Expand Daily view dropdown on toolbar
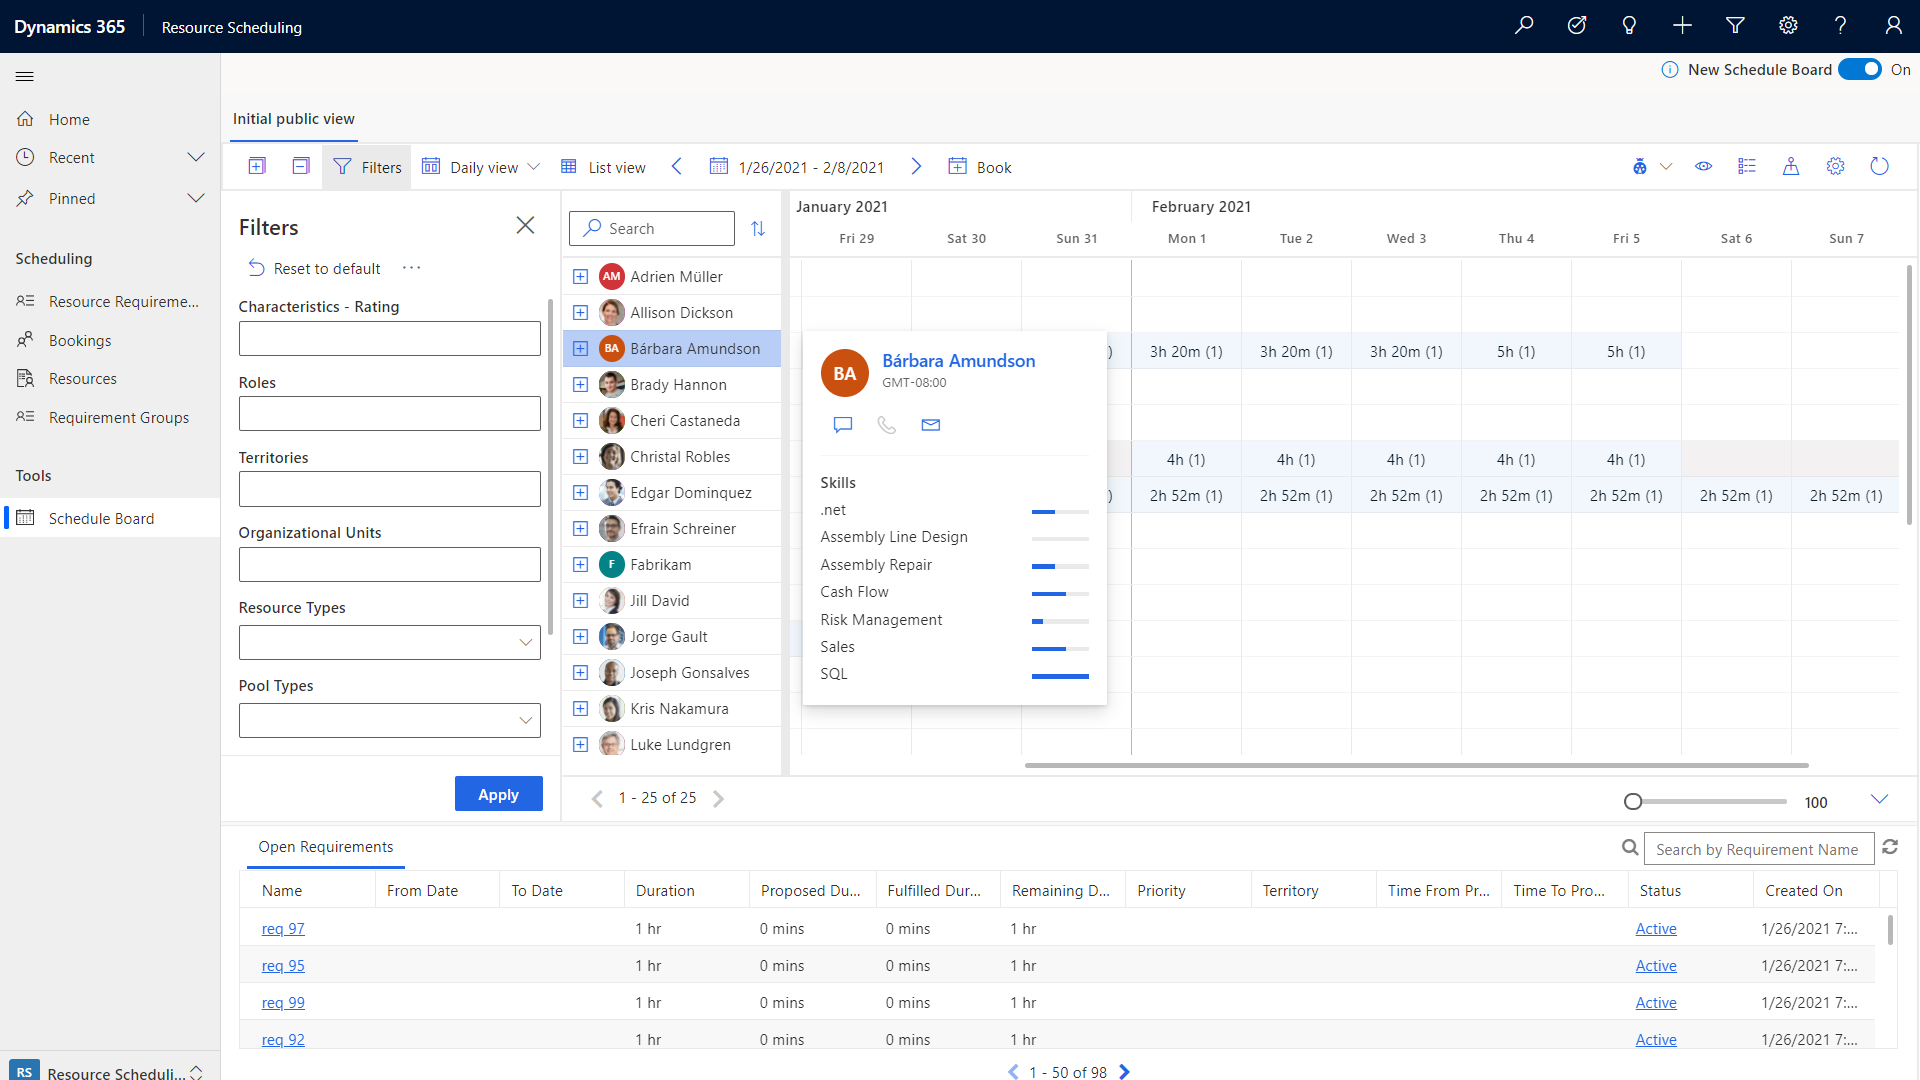Viewport: 1920px width, 1080px height. click(534, 166)
